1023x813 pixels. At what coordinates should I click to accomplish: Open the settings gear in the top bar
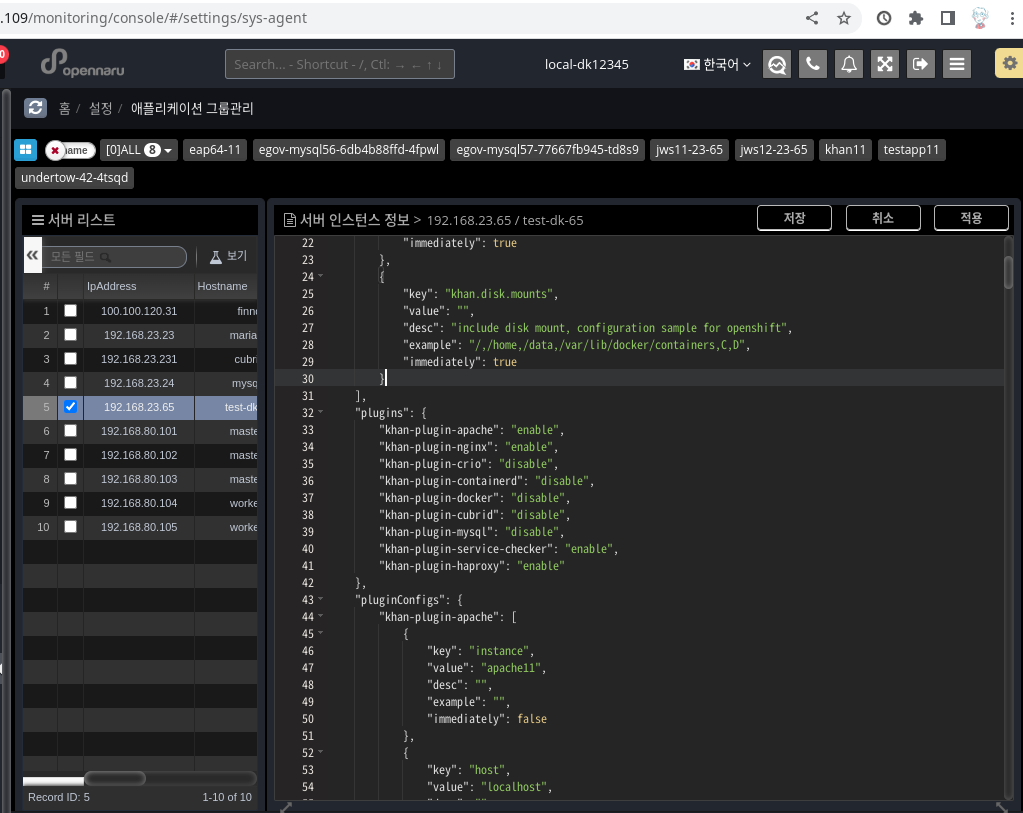[1009, 62]
